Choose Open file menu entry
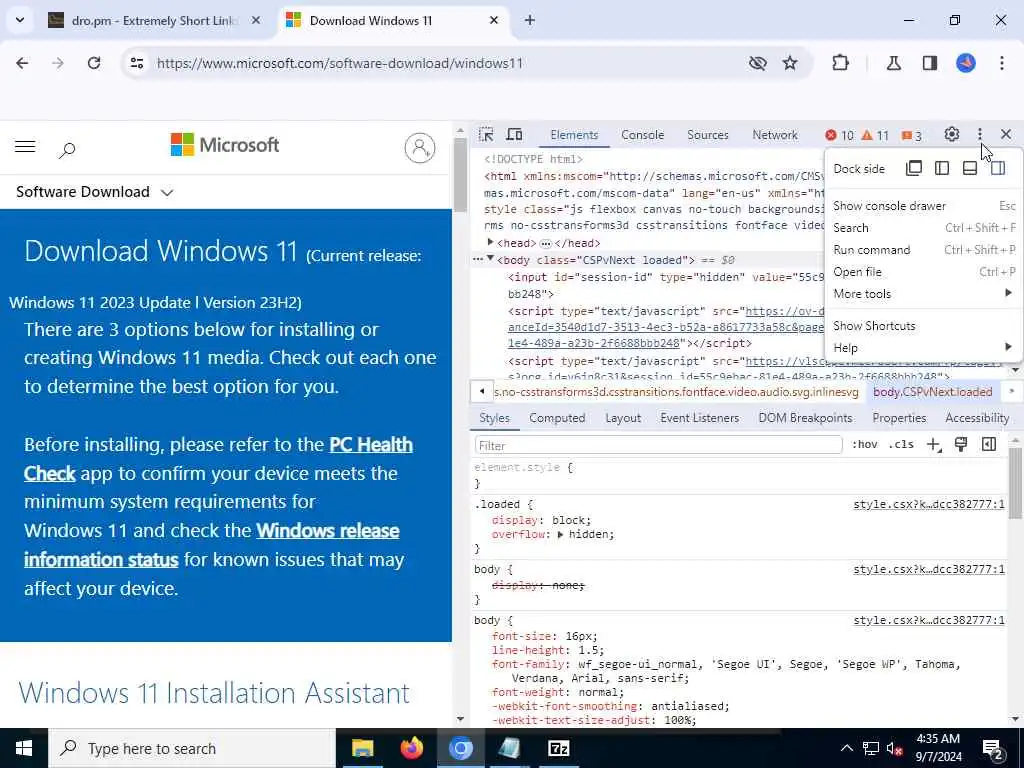The image size is (1024, 768). click(924, 272)
